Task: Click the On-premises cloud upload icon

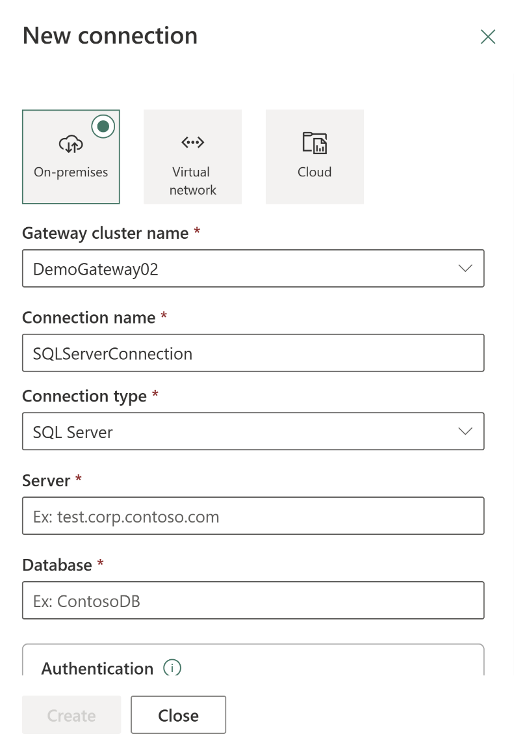Action: pos(71,144)
